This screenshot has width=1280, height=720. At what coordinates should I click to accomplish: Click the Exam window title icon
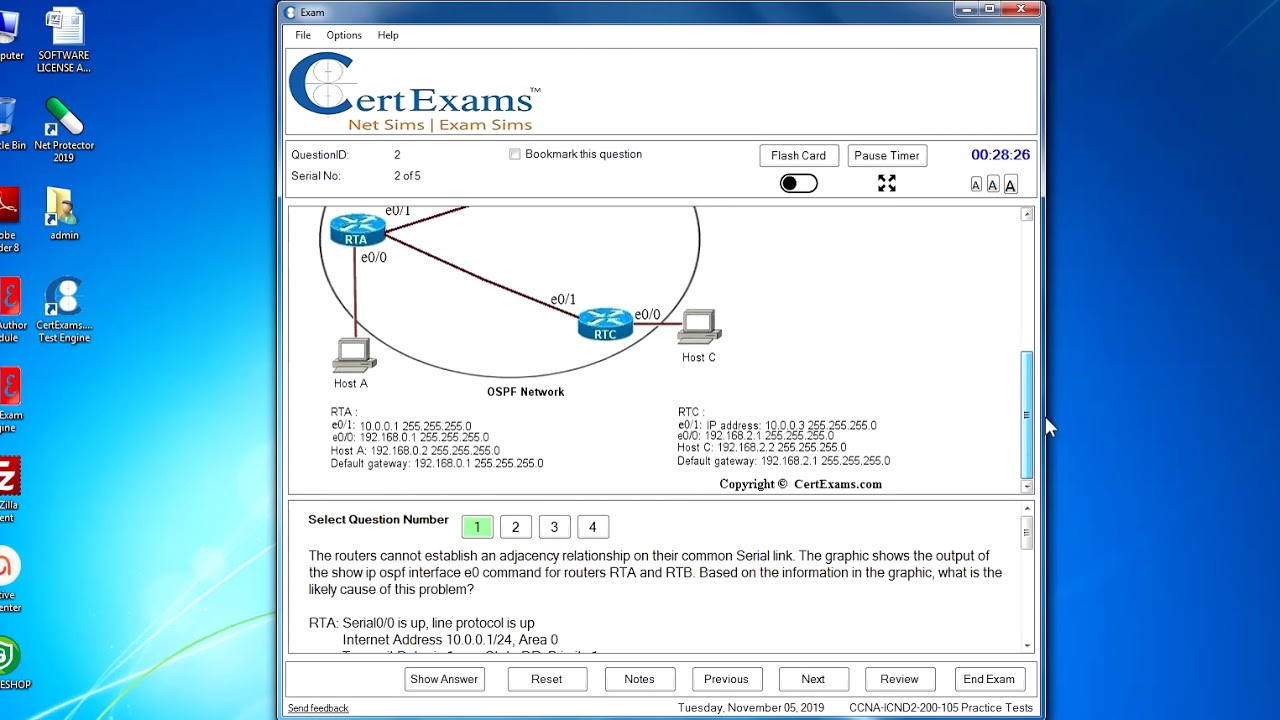(x=291, y=12)
